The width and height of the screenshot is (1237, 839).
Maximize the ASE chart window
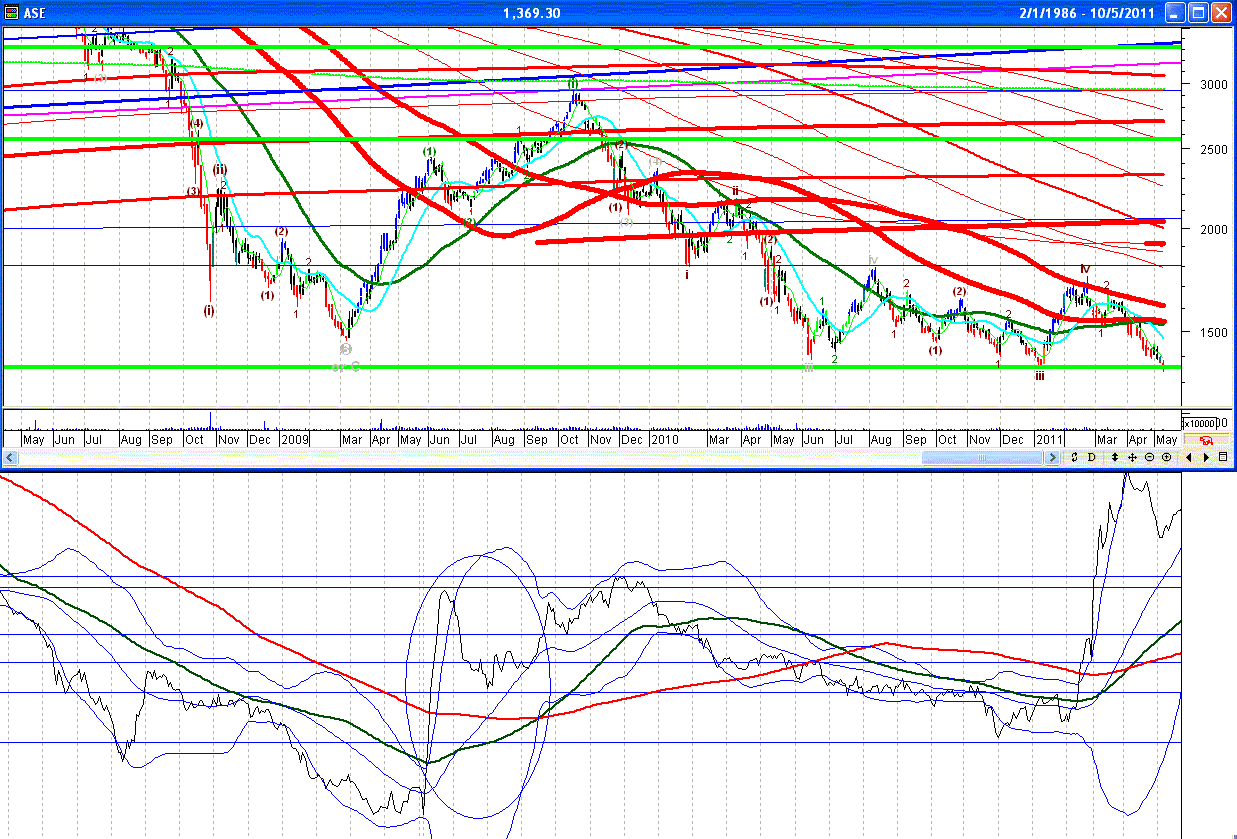1198,12
